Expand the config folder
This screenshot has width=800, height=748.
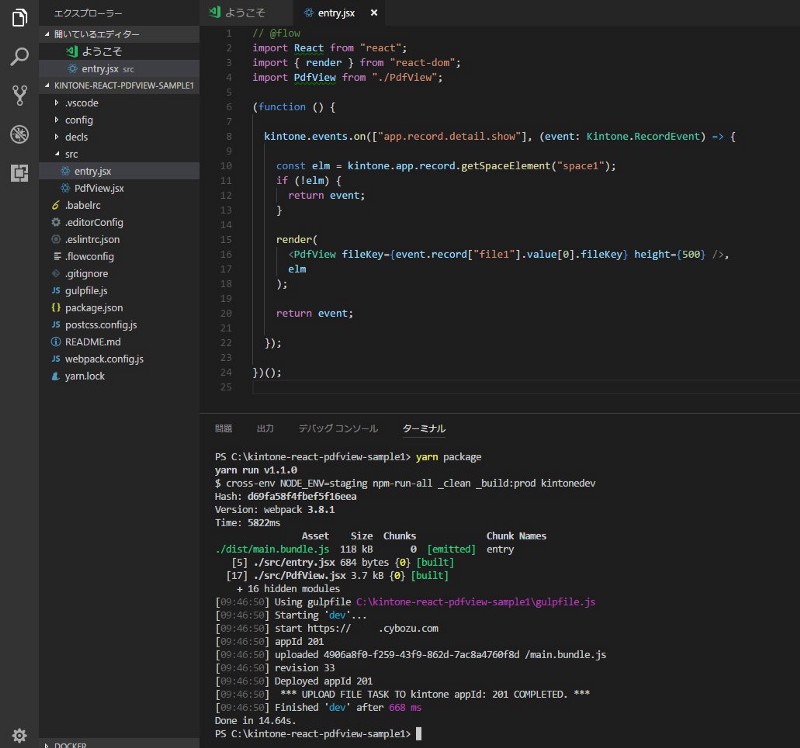79,120
